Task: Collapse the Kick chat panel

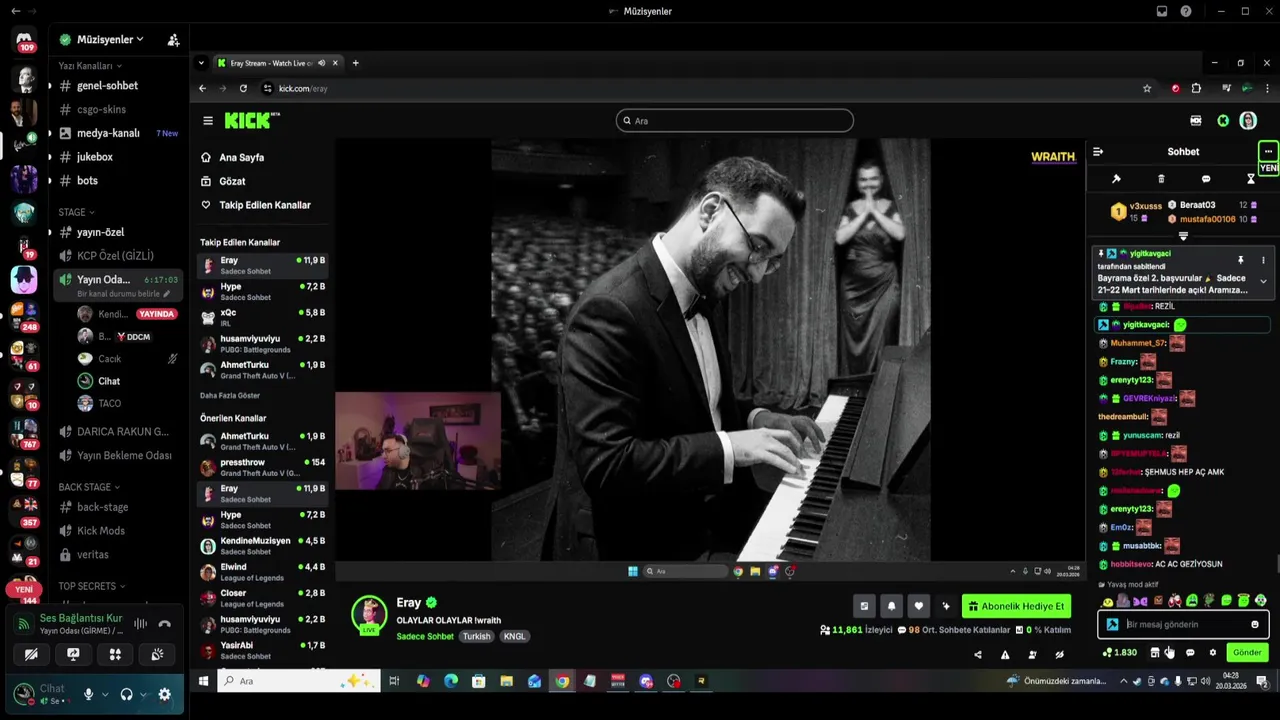Action: (1098, 152)
